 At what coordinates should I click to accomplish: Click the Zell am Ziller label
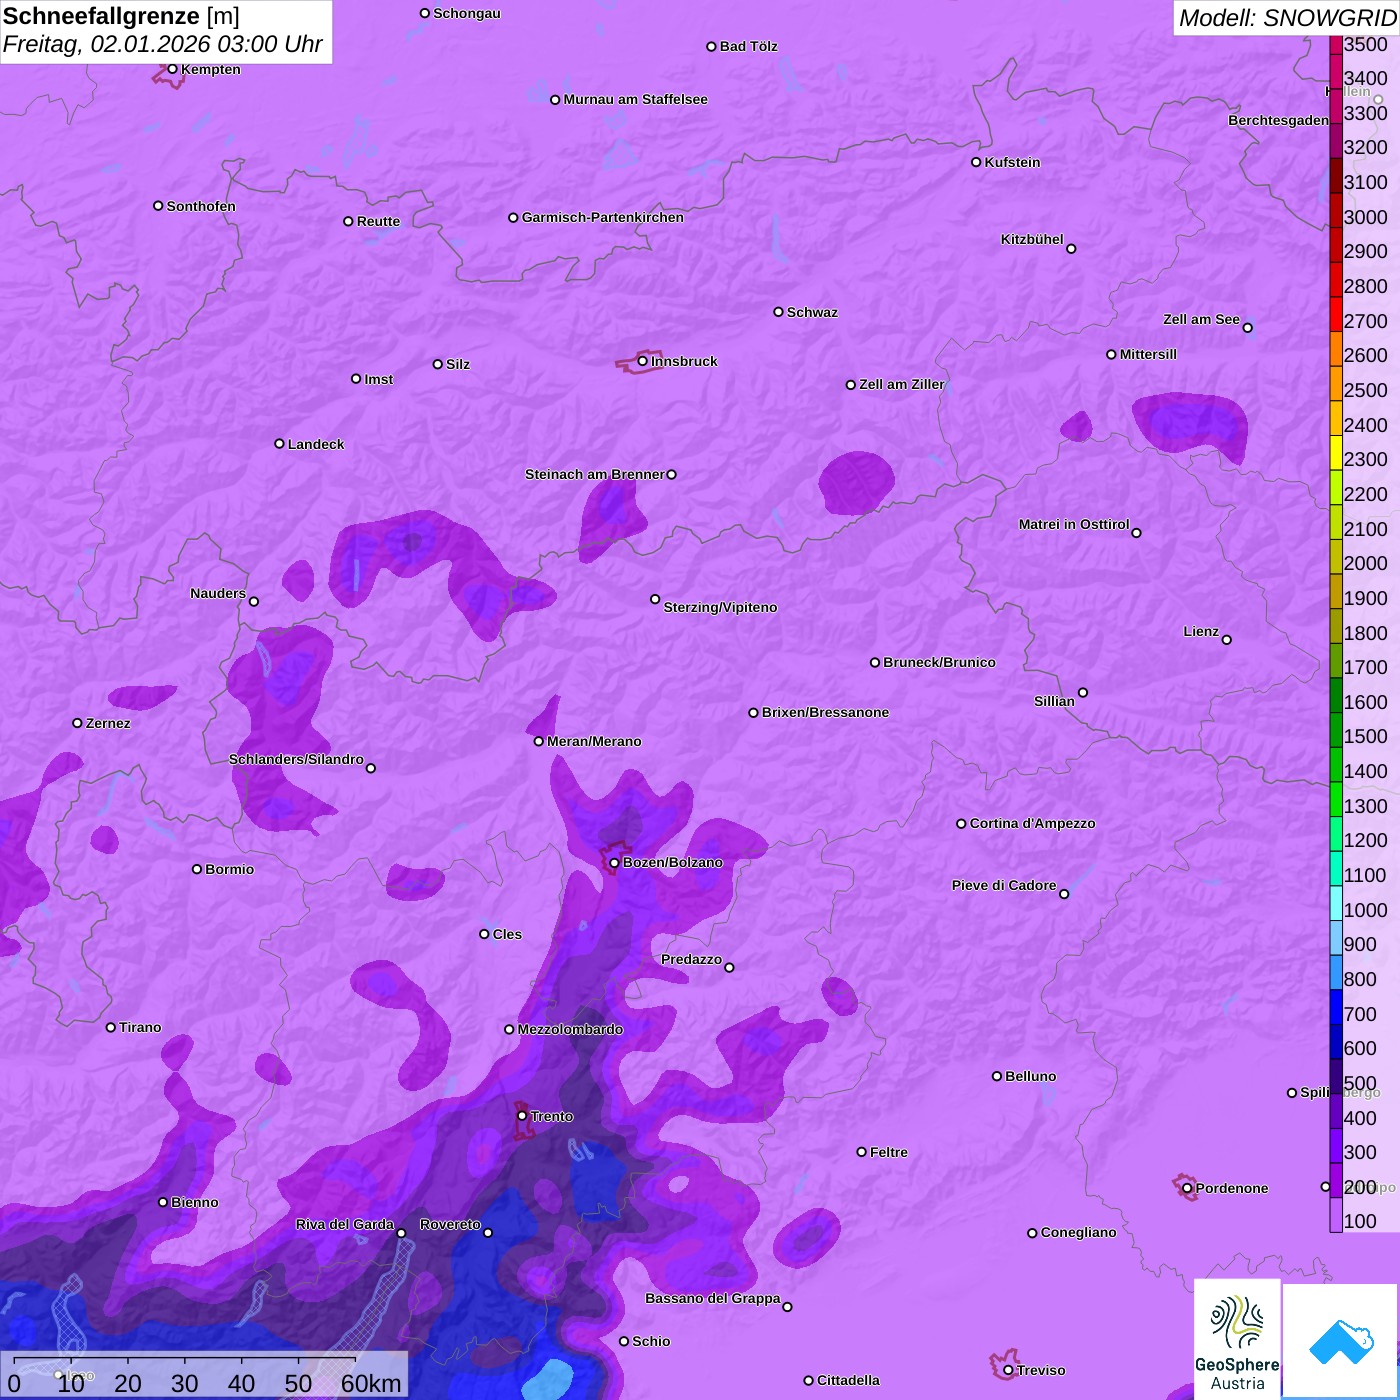(x=902, y=384)
